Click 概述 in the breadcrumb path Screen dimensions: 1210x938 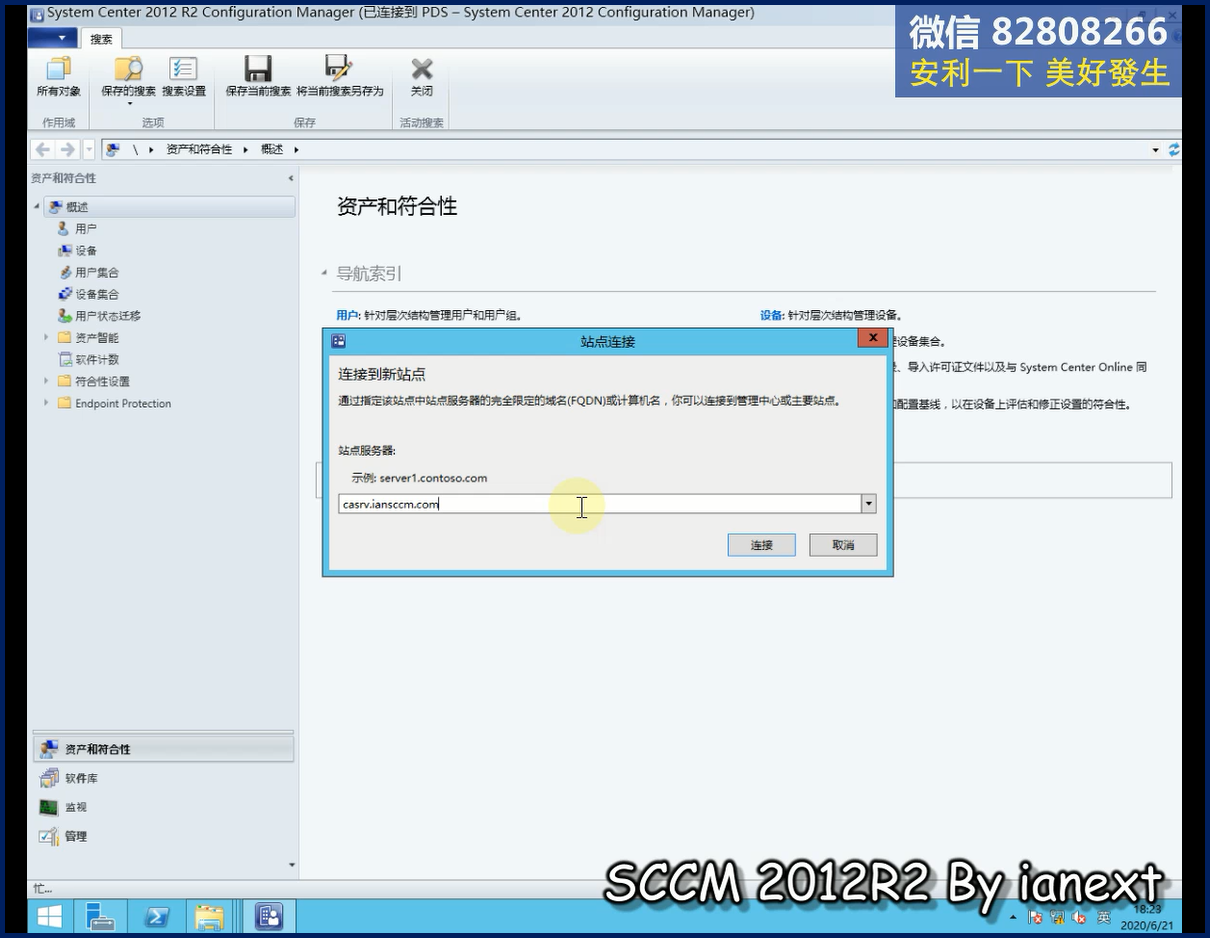click(x=272, y=149)
